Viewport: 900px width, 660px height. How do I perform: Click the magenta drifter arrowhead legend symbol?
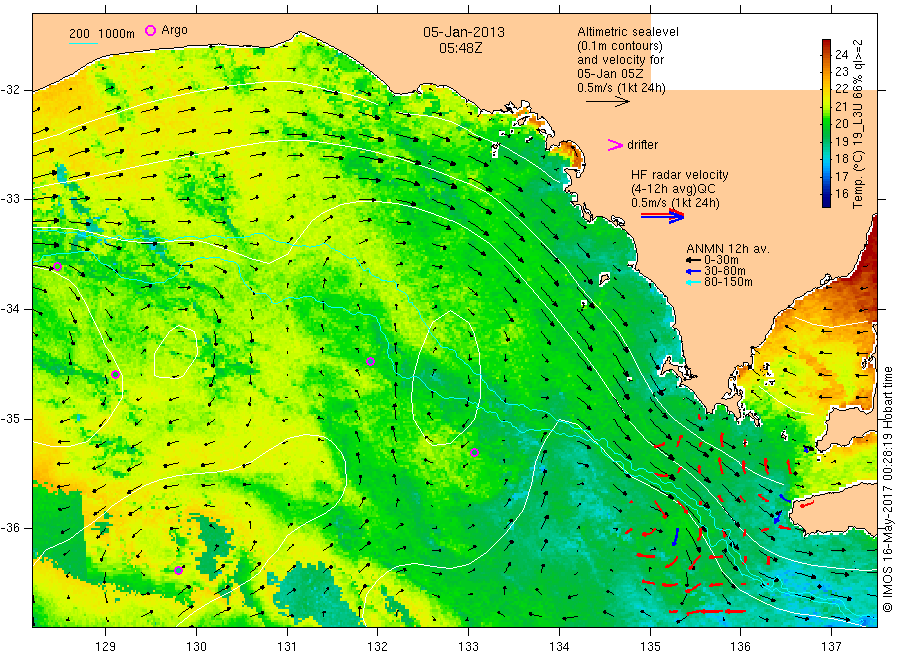[x=615, y=145]
